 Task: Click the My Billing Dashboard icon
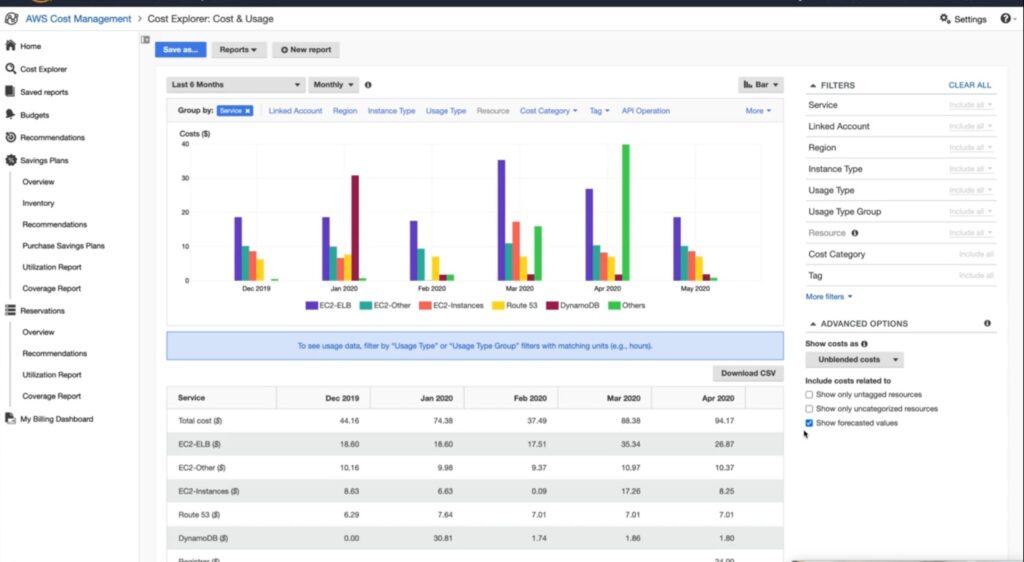pos(10,418)
